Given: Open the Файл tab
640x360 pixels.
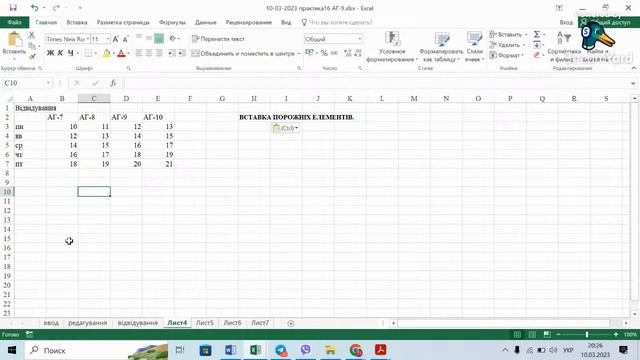Looking at the screenshot, I should point(14,22).
